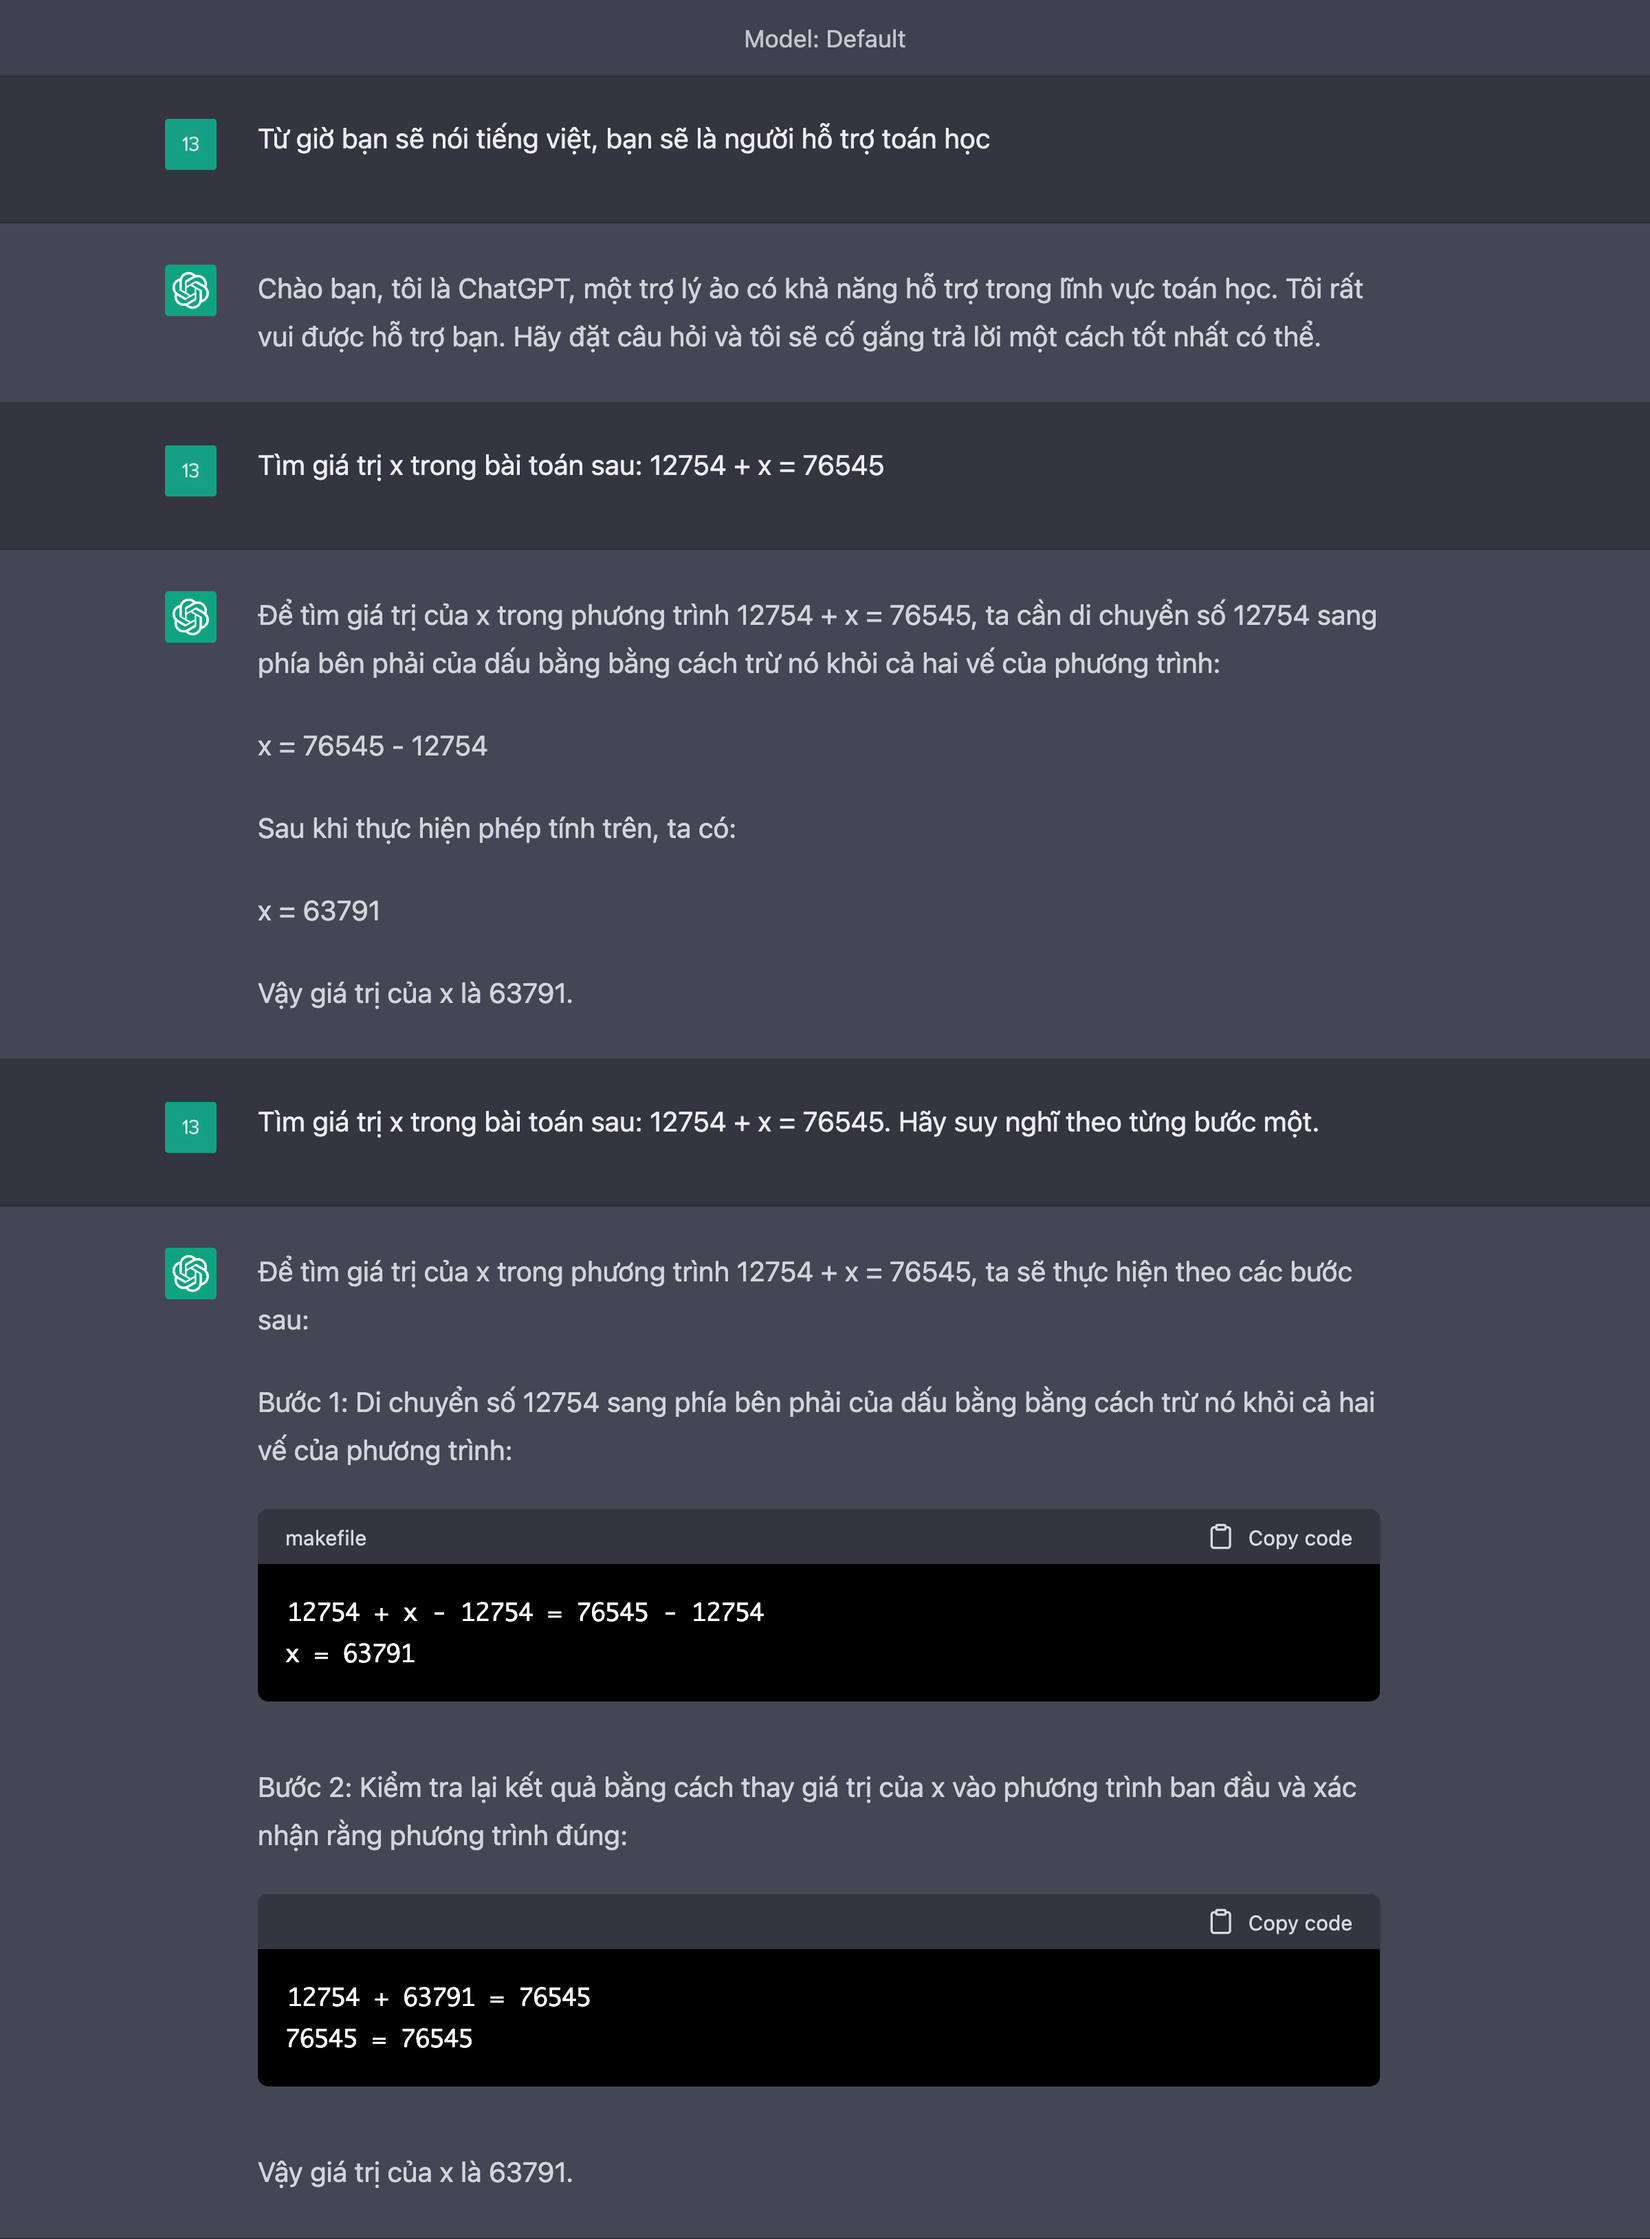This screenshot has width=1650, height=2239.
Task: Click the ChatGPT logo beside the greeting reply
Action: click(190, 290)
